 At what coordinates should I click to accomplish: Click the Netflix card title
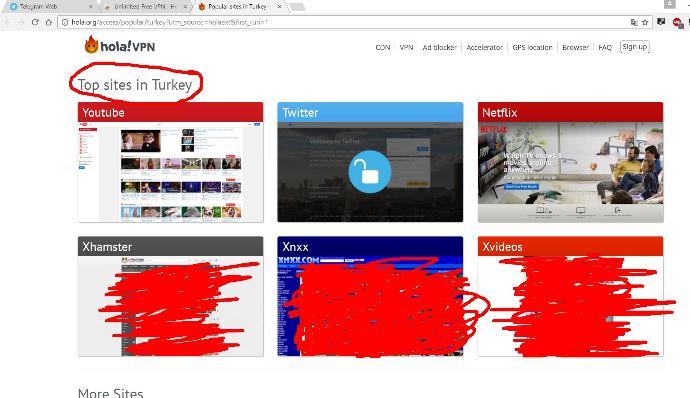[499, 113]
